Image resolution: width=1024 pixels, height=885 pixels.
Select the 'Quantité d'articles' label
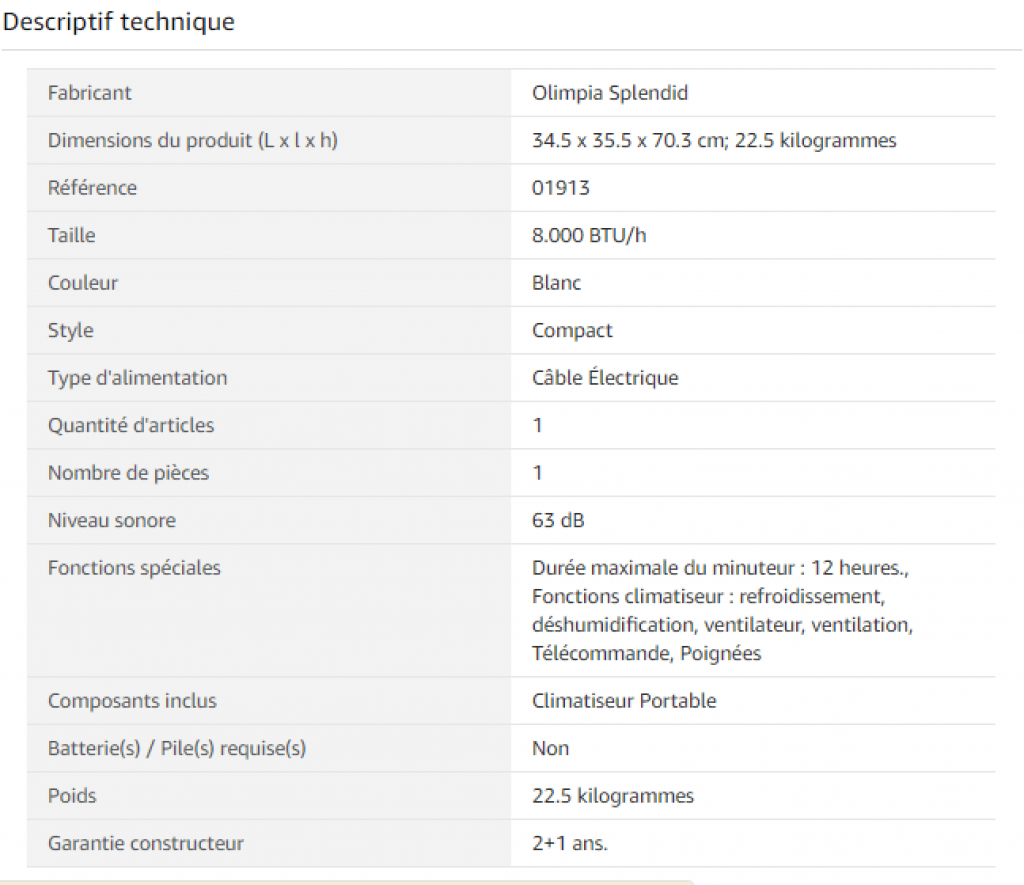click(131, 425)
